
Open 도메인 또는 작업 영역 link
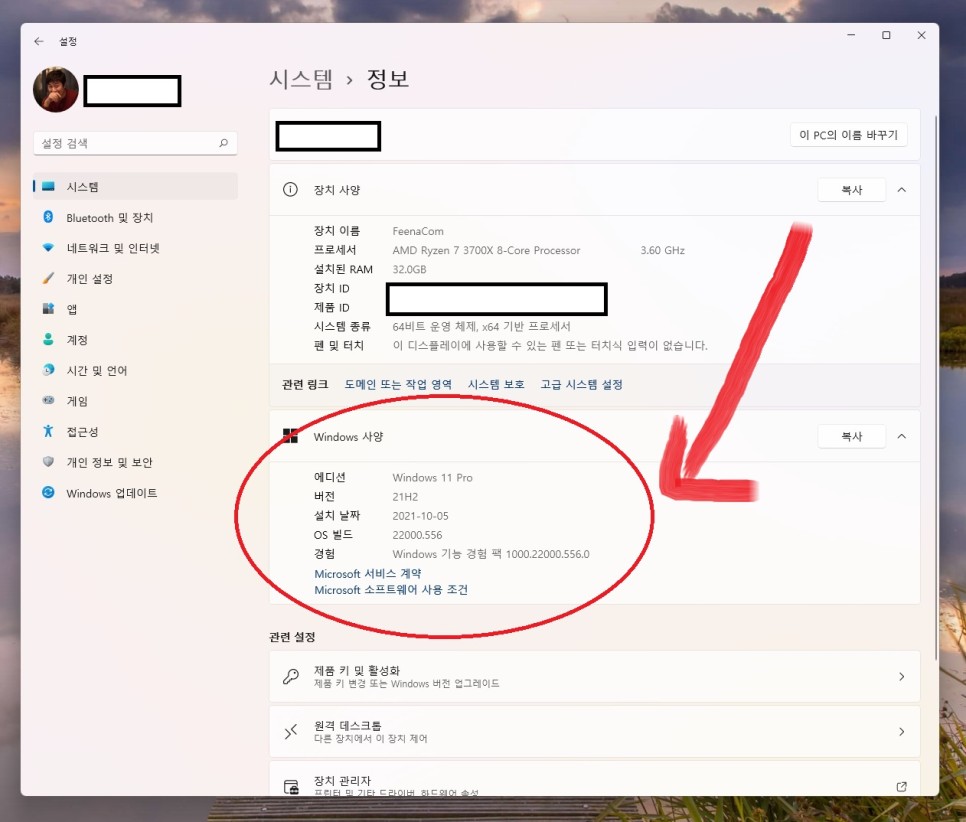(398, 385)
